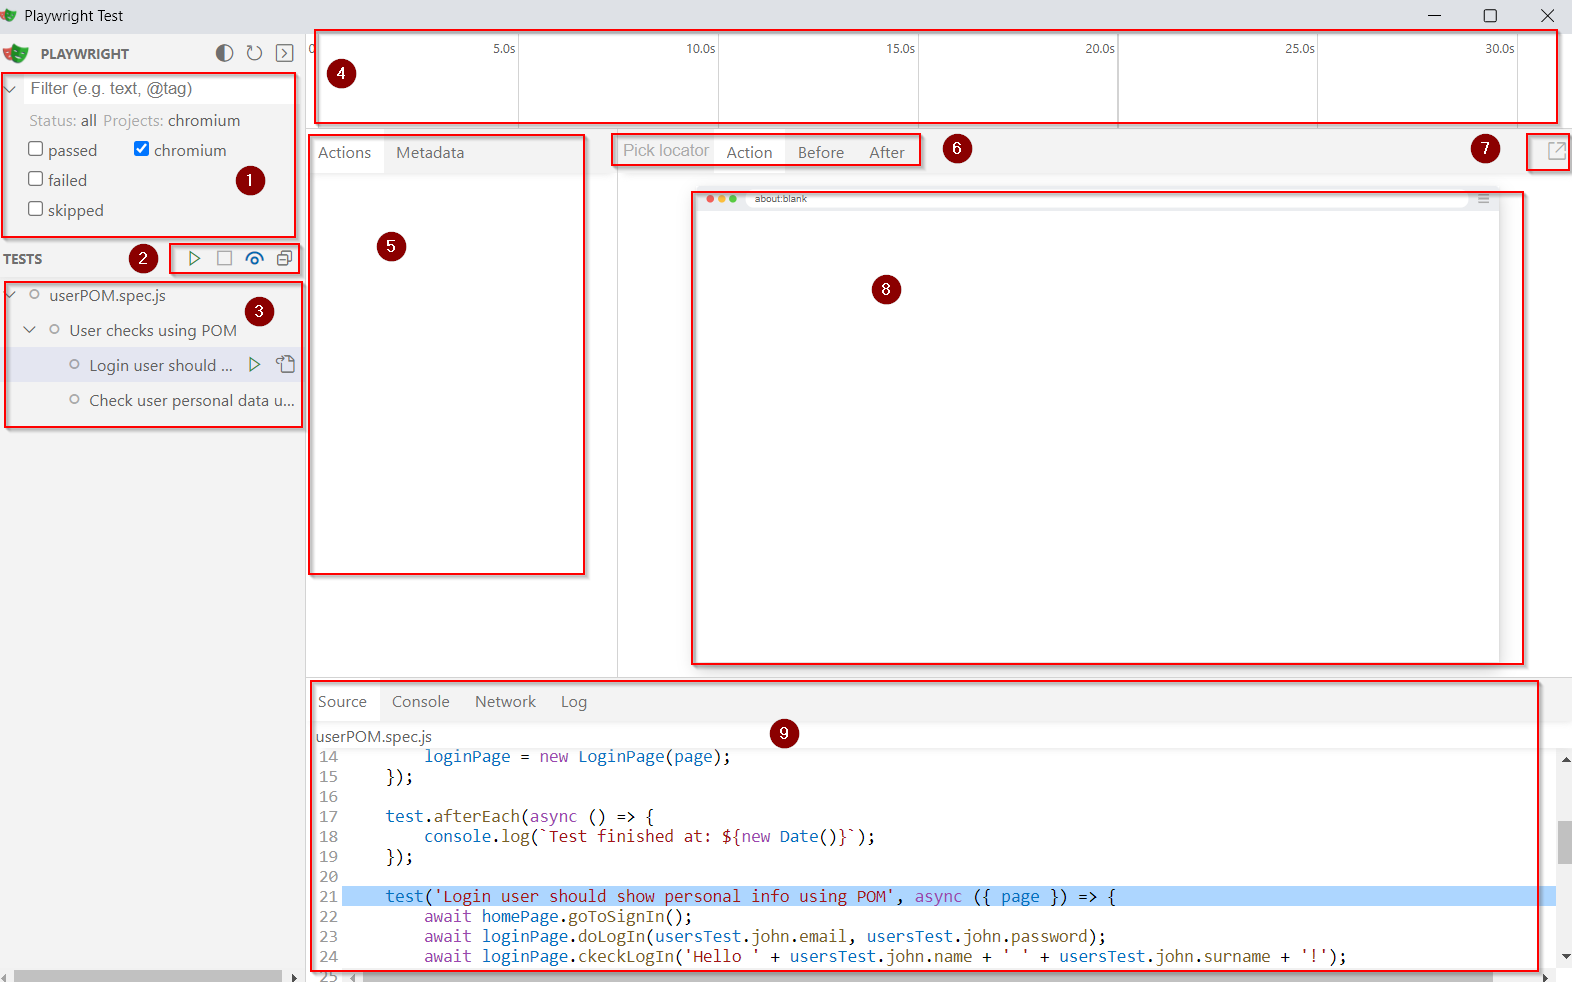Click the timeline at 20.0s marker
Viewport: 1572px width, 982px height.
(1100, 48)
